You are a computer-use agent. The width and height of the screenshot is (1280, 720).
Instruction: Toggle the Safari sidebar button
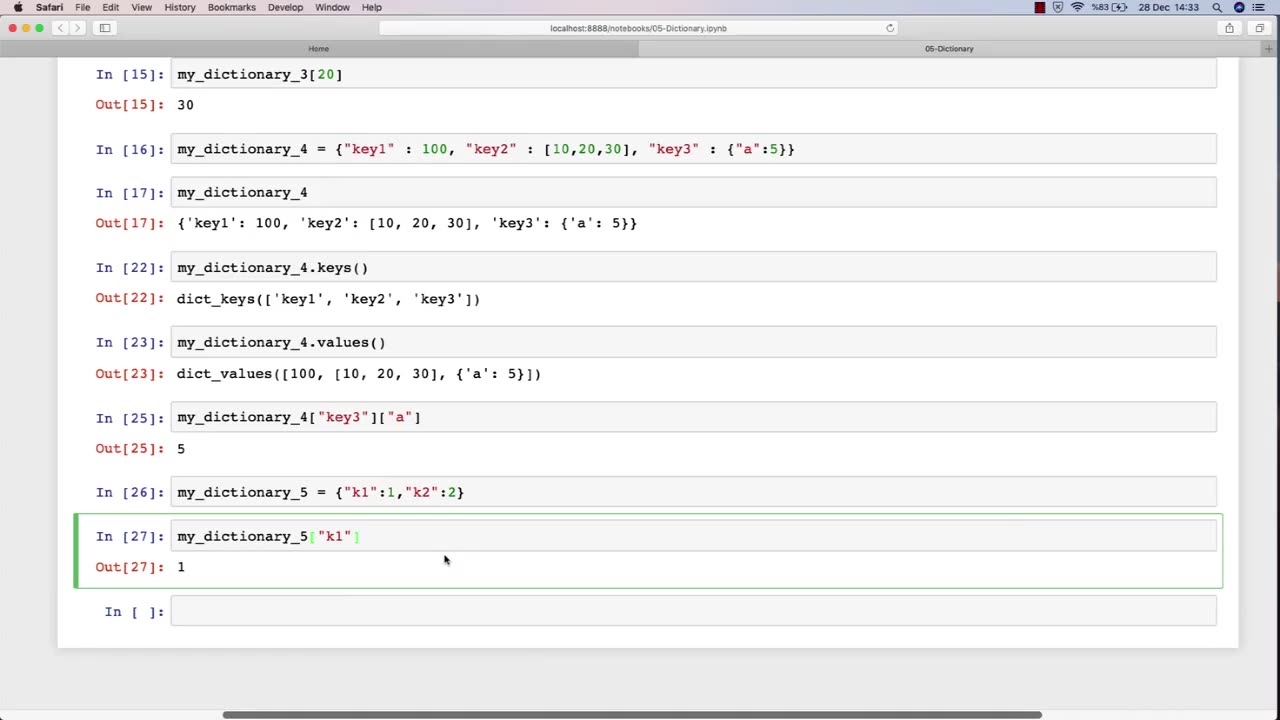(104, 28)
